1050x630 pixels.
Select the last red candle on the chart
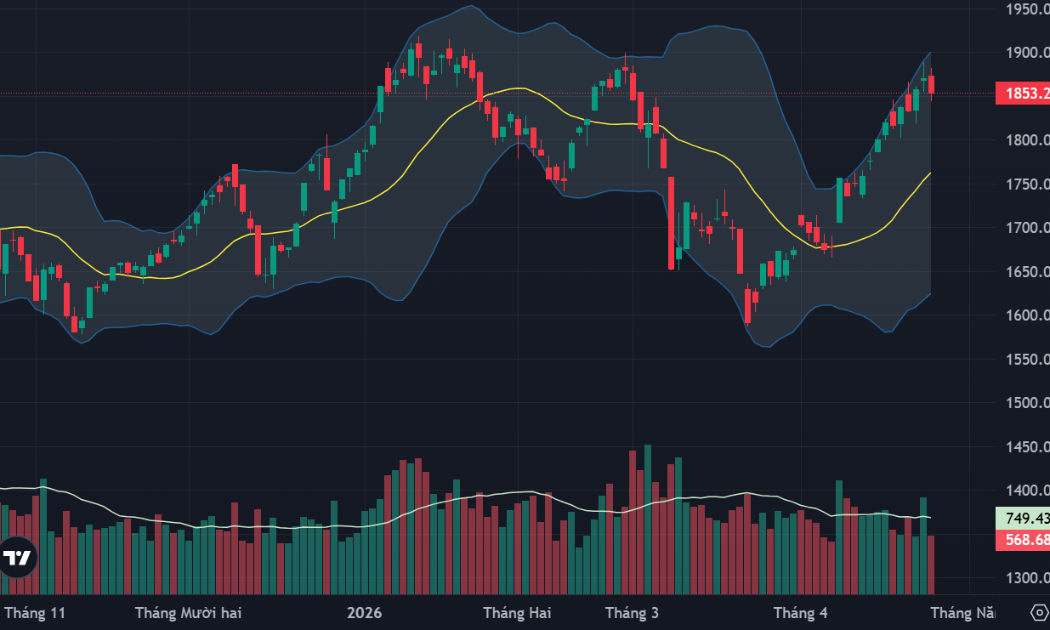click(x=932, y=85)
